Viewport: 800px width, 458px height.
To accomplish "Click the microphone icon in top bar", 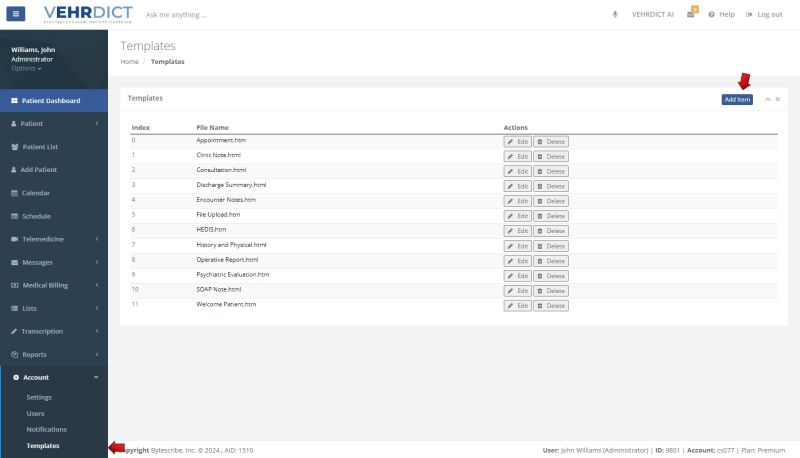I will [x=614, y=14].
